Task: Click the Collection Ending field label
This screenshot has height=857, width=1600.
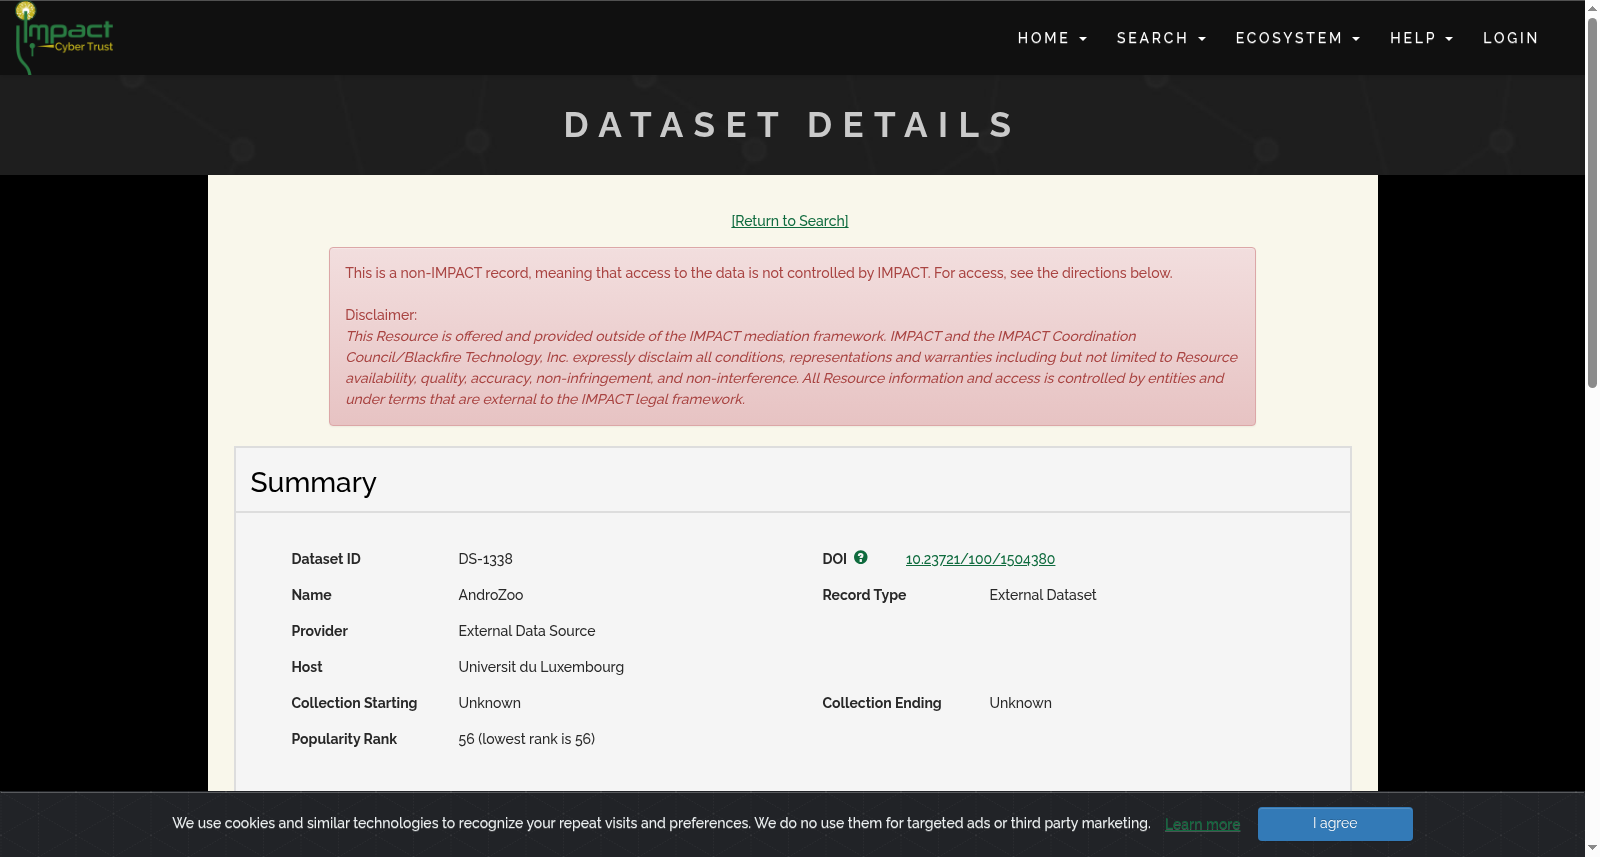Action: point(882,703)
